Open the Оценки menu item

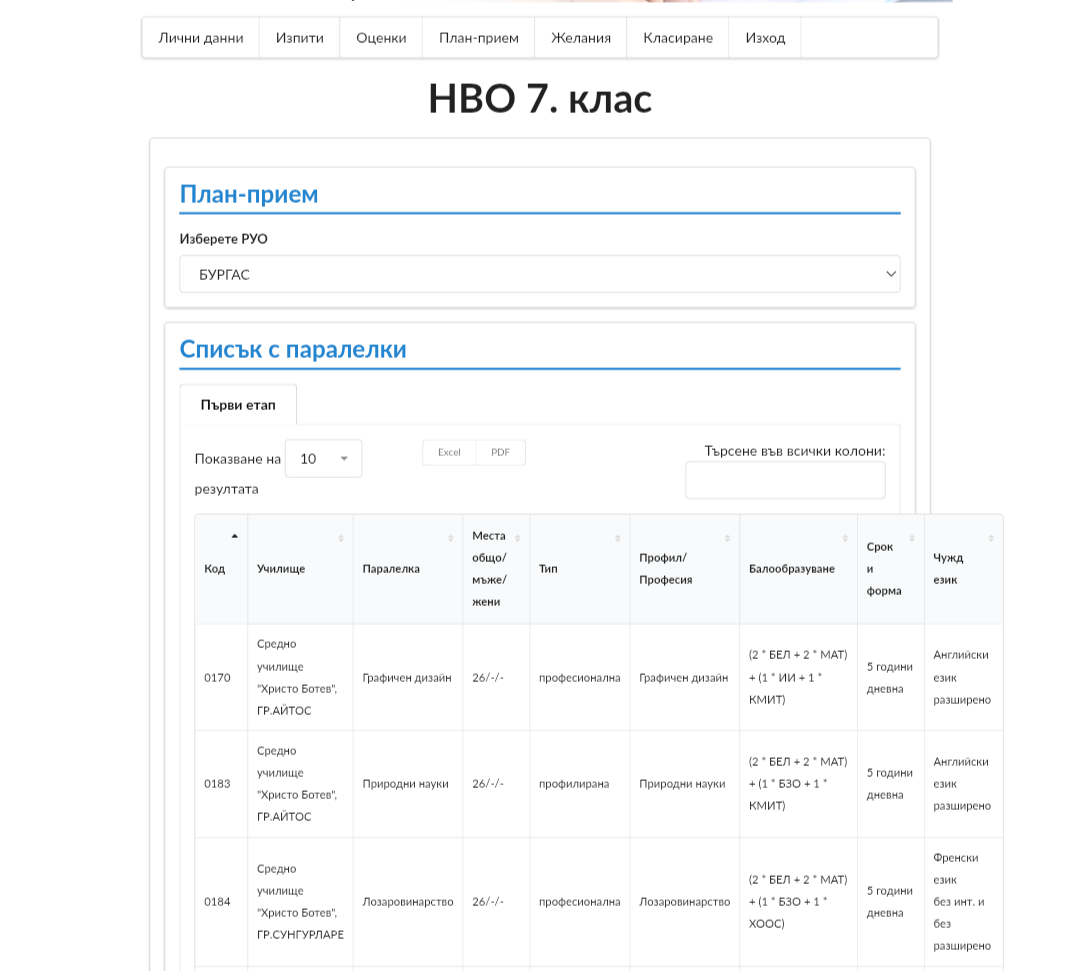tap(381, 38)
